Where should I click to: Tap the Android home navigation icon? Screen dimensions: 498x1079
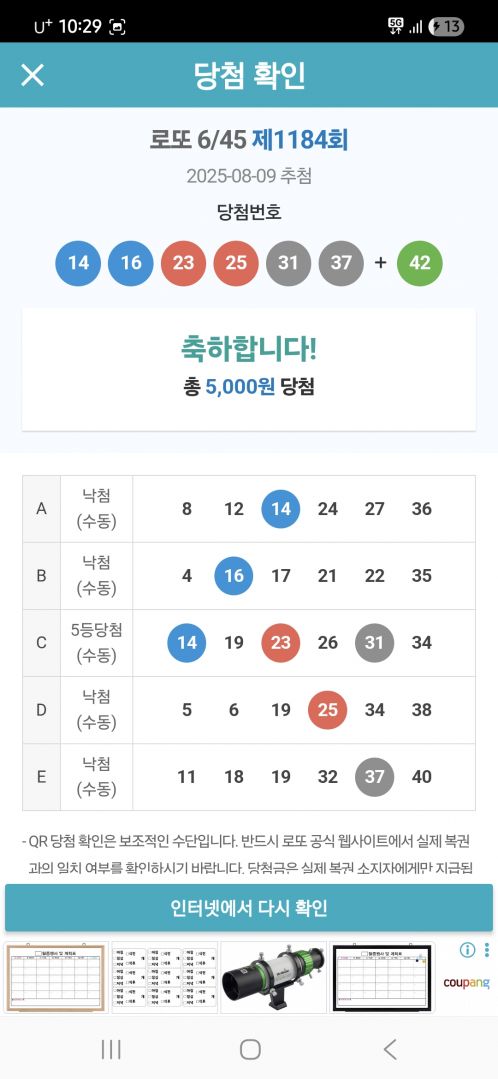point(250,1049)
